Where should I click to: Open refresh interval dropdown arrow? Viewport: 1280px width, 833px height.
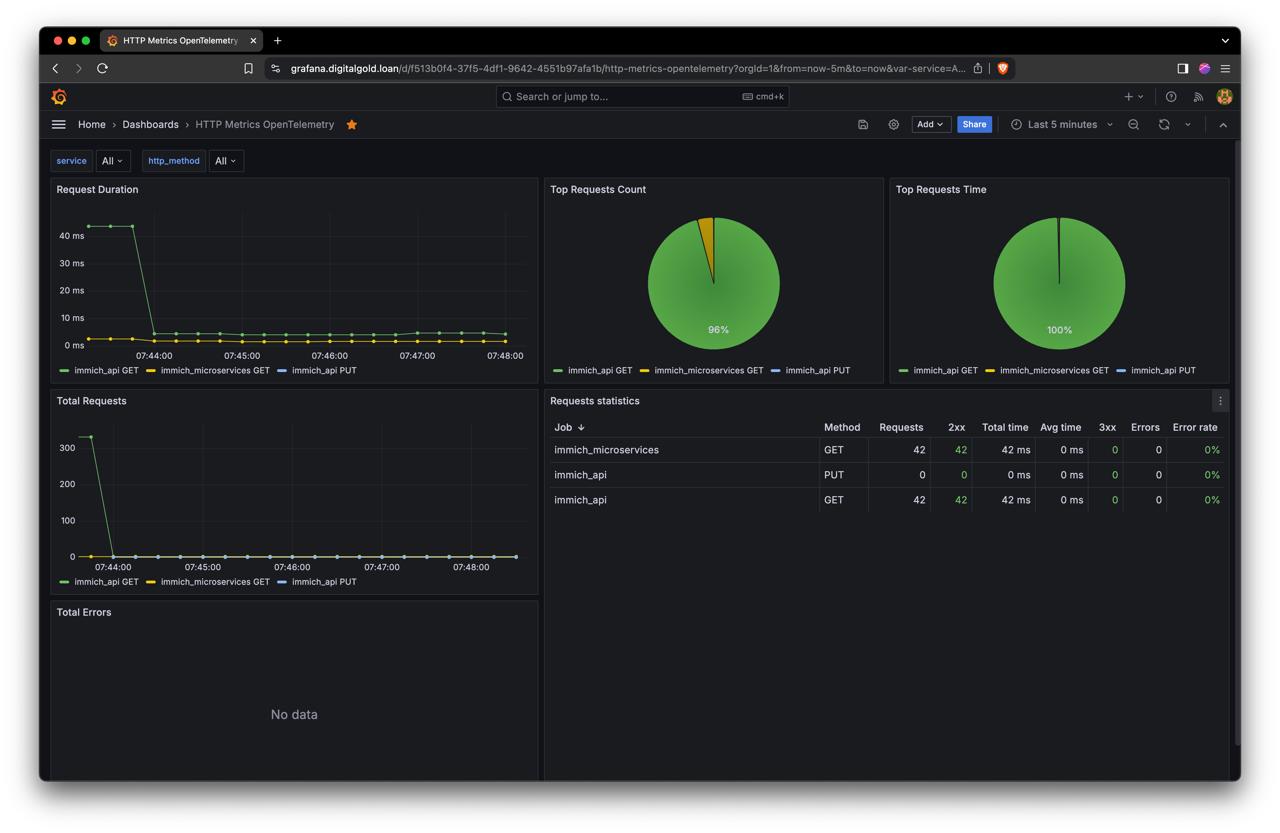tap(1188, 125)
